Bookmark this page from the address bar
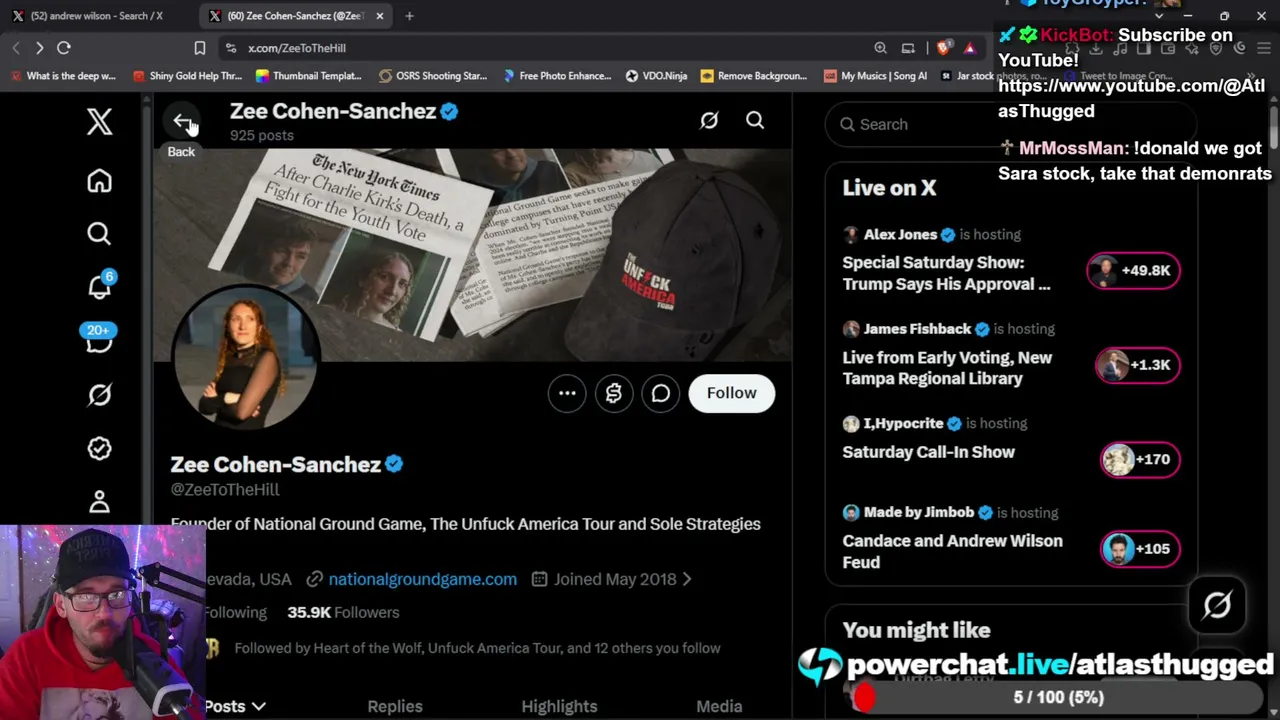Screen dimensions: 1280x720 tap(200, 48)
